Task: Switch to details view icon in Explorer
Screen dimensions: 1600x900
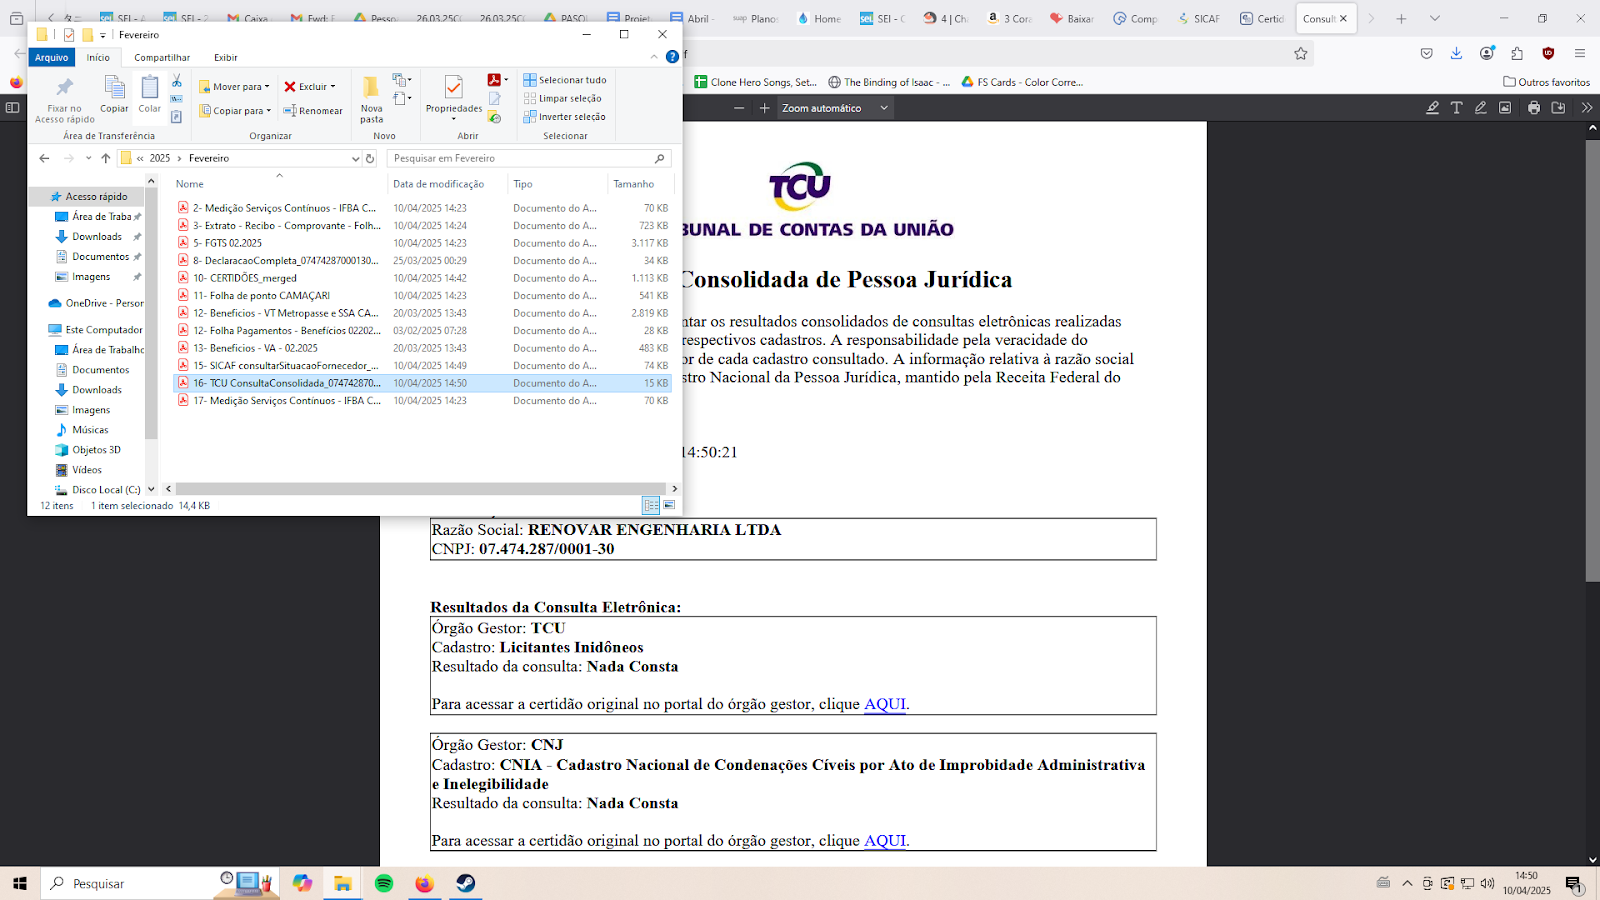Action: pyautogui.click(x=651, y=505)
